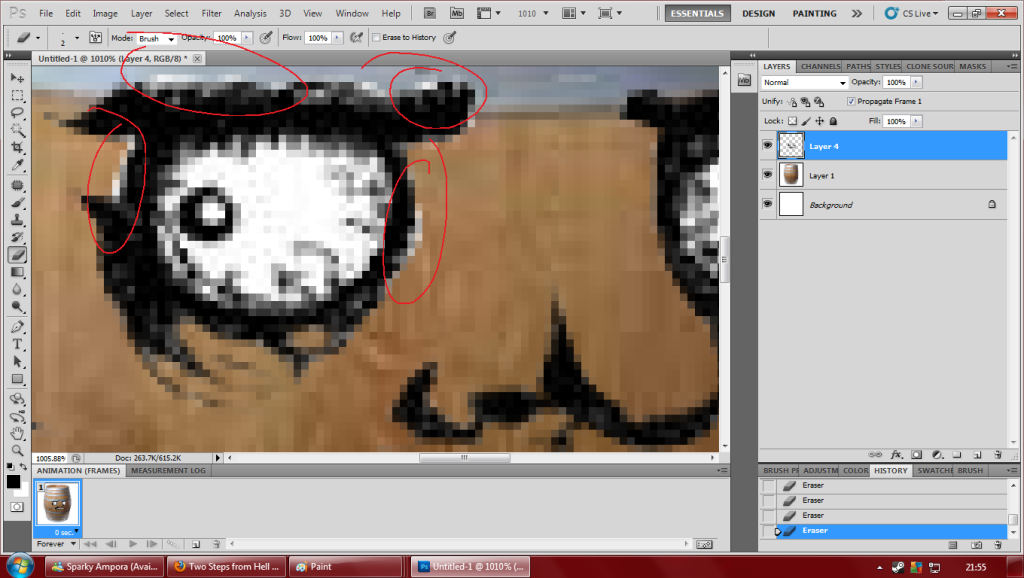Select the Eraser tool in the toolbox
The width and height of the screenshot is (1024, 578).
pos(17,255)
